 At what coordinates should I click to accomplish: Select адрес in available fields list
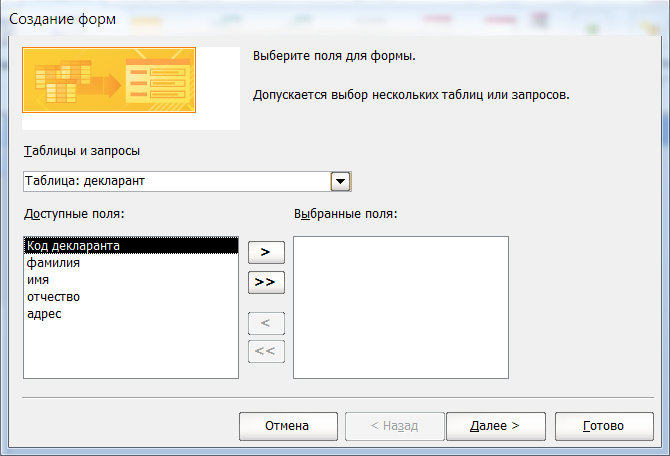click(131, 314)
